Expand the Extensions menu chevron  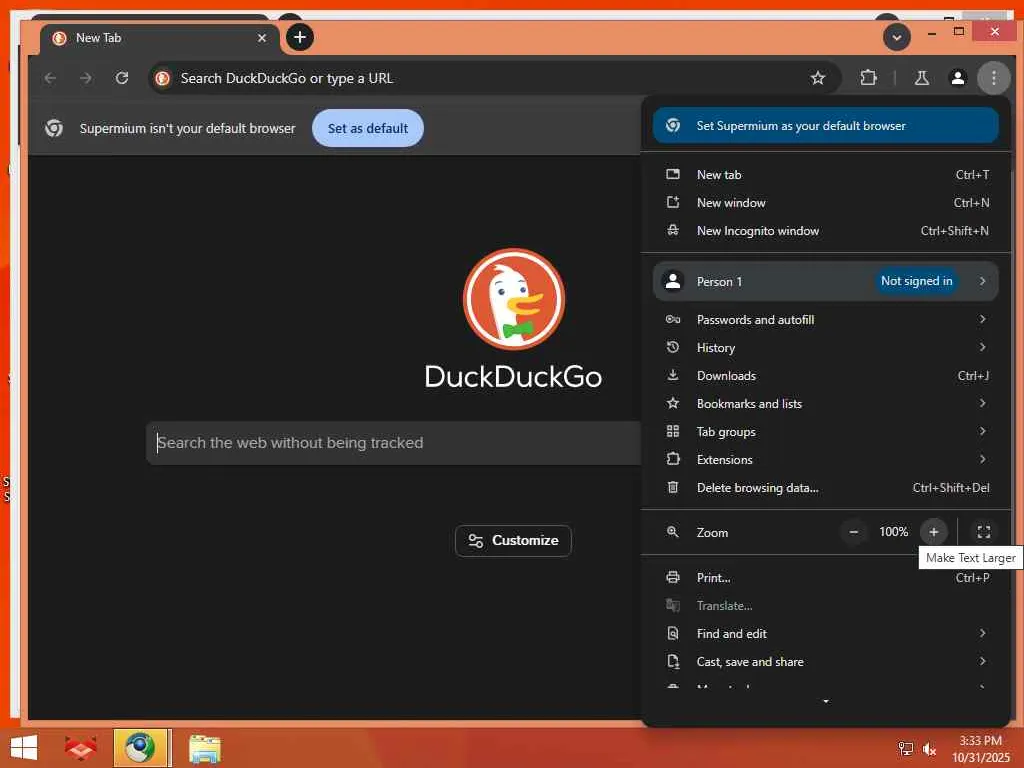(x=982, y=459)
